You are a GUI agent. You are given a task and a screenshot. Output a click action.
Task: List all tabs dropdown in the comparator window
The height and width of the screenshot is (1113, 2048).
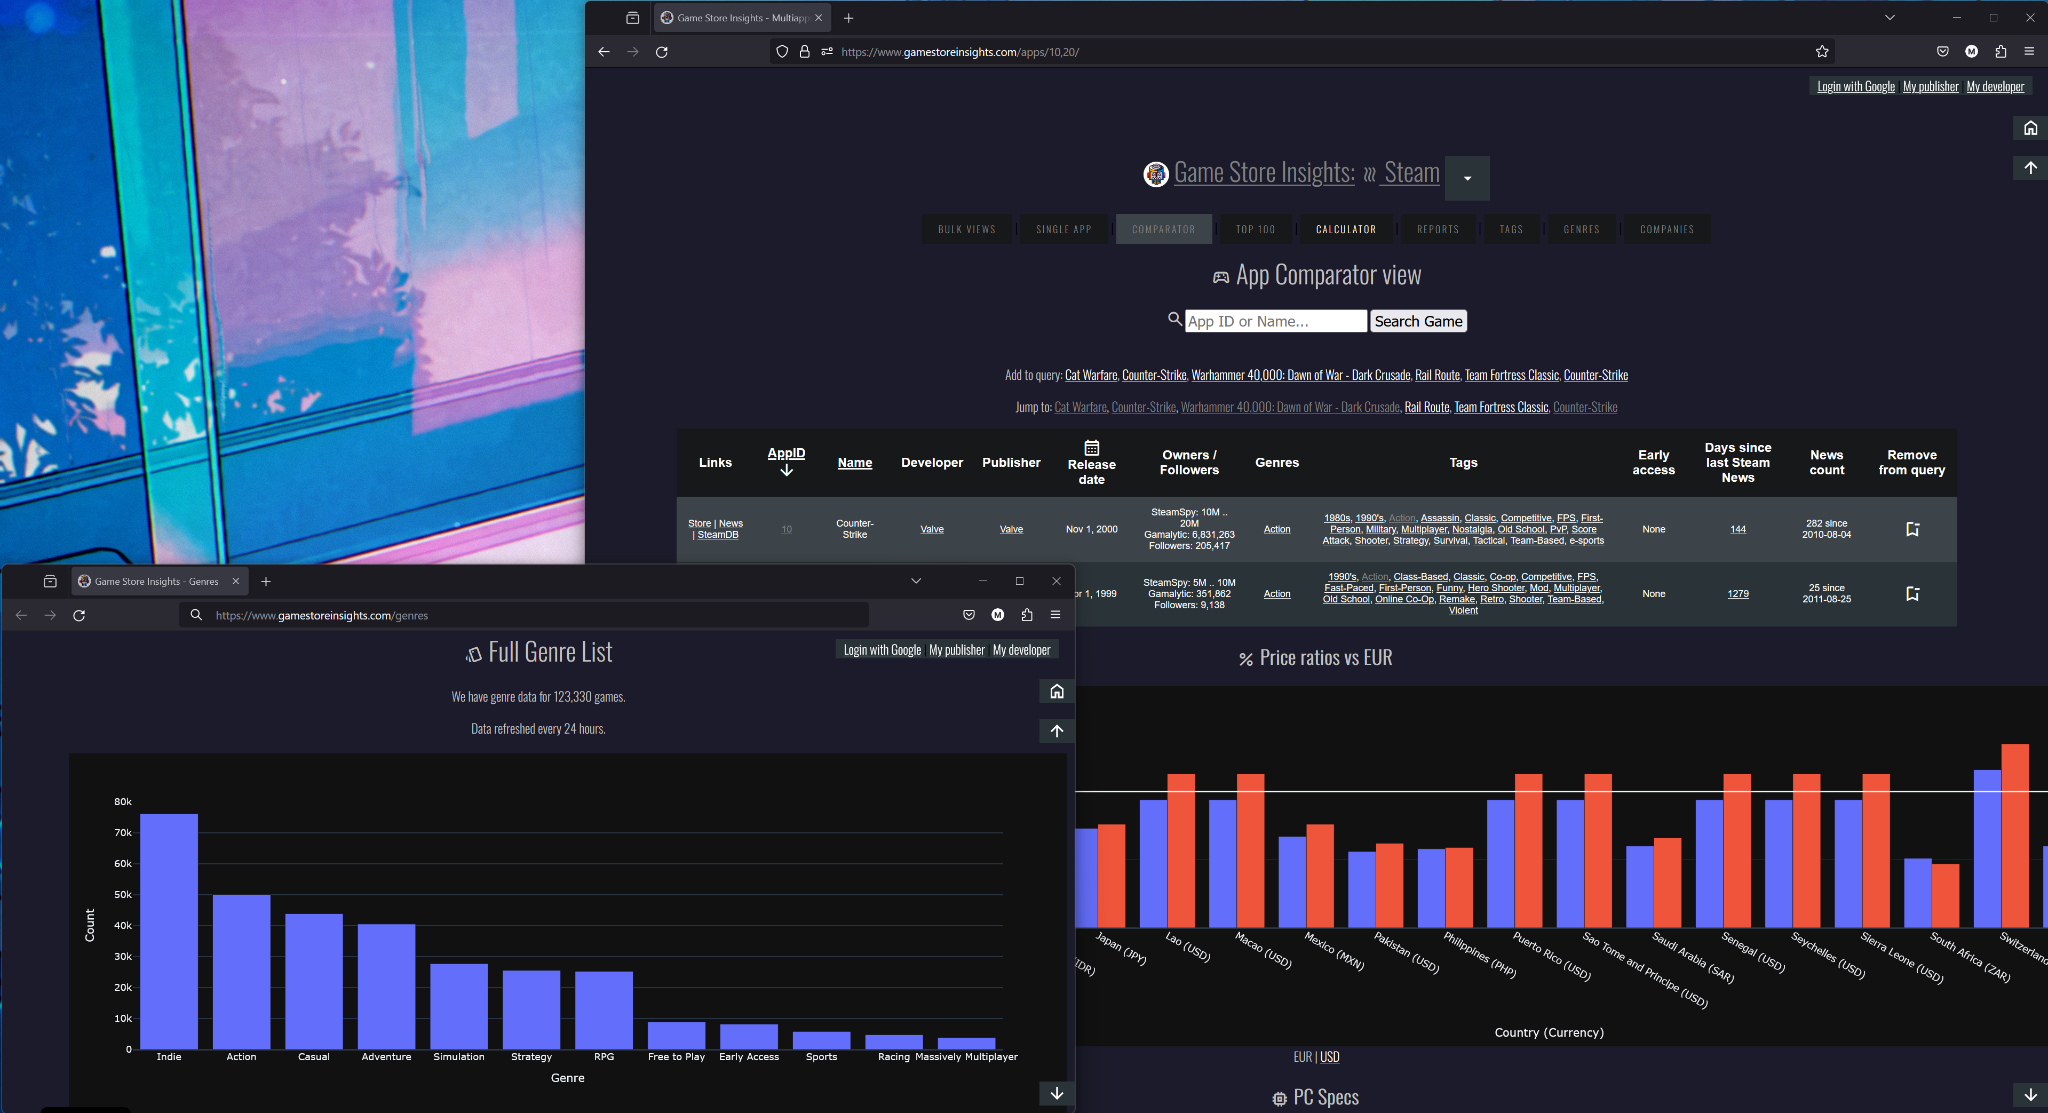pyautogui.click(x=1889, y=18)
